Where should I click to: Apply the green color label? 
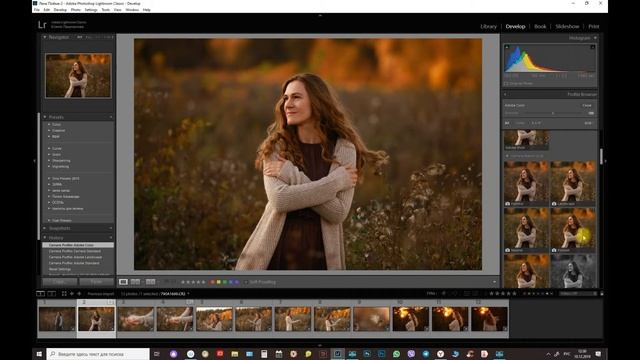tap(224, 282)
